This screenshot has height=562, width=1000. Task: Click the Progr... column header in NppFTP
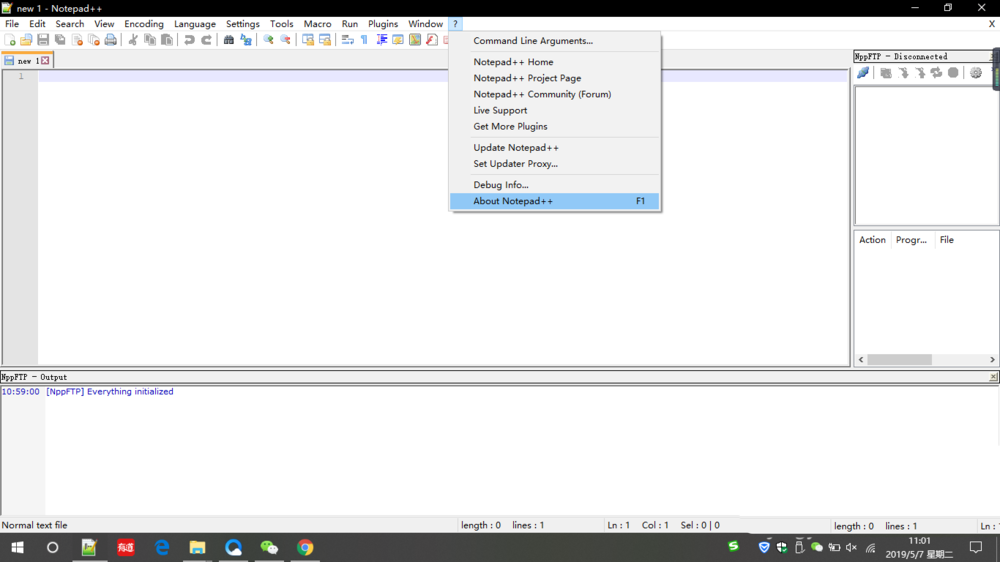click(911, 240)
